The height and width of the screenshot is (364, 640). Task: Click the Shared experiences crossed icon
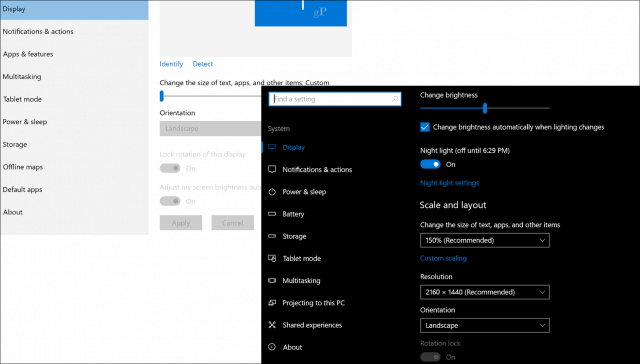(272, 325)
